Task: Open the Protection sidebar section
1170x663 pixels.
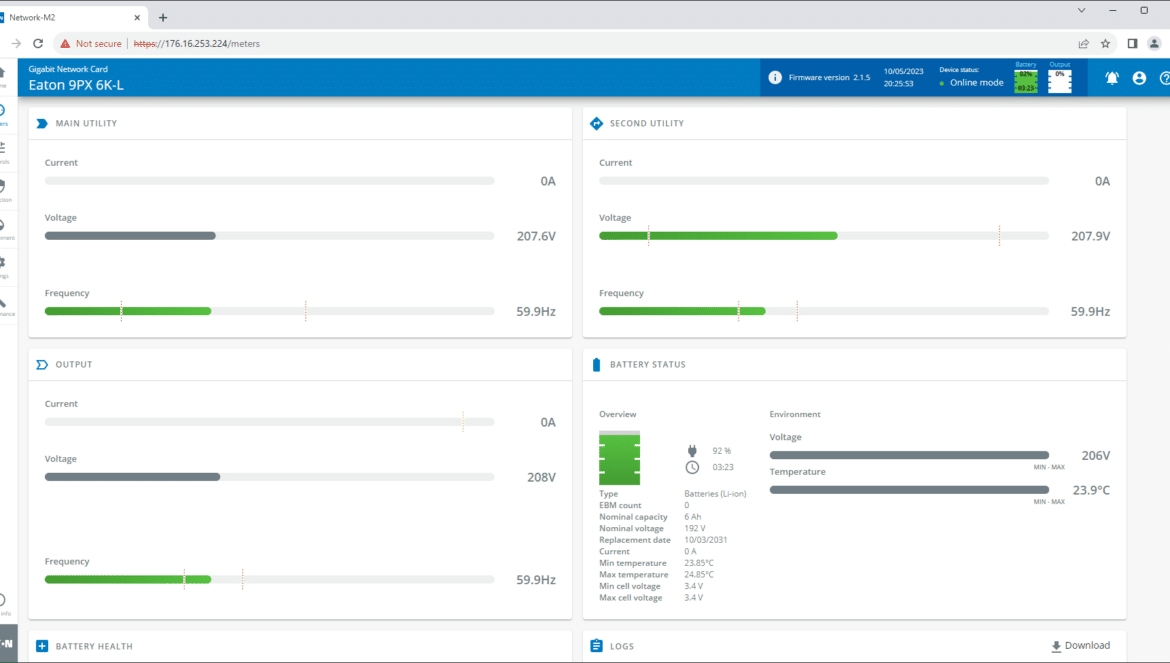Action: tap(4, 189)
